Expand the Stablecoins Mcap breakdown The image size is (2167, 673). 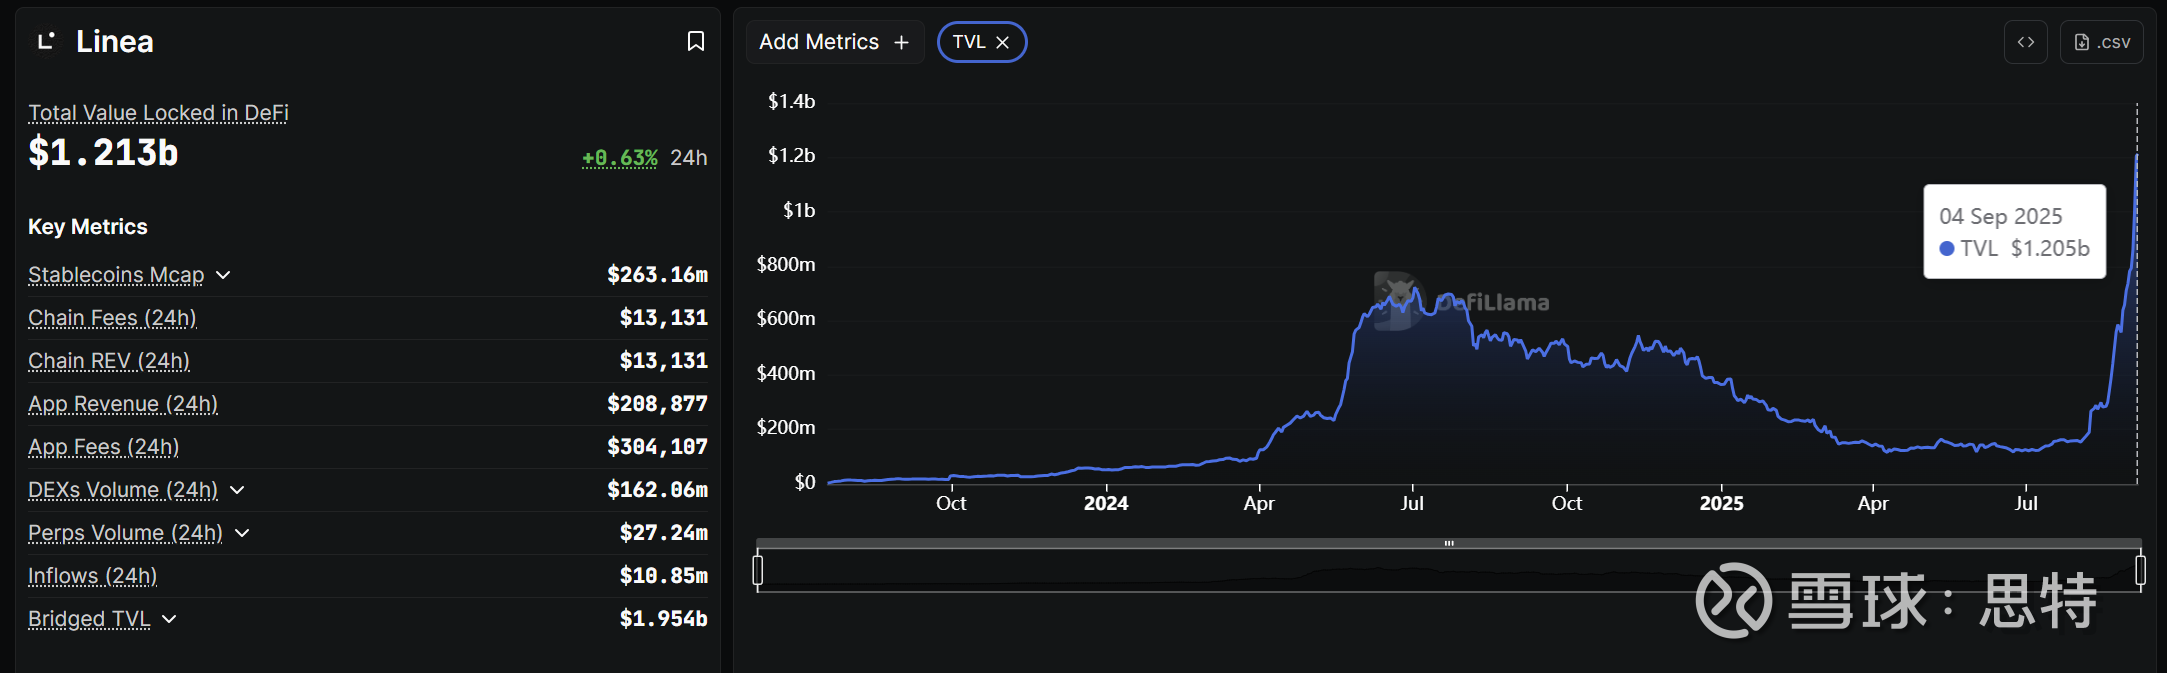(223, 275)
